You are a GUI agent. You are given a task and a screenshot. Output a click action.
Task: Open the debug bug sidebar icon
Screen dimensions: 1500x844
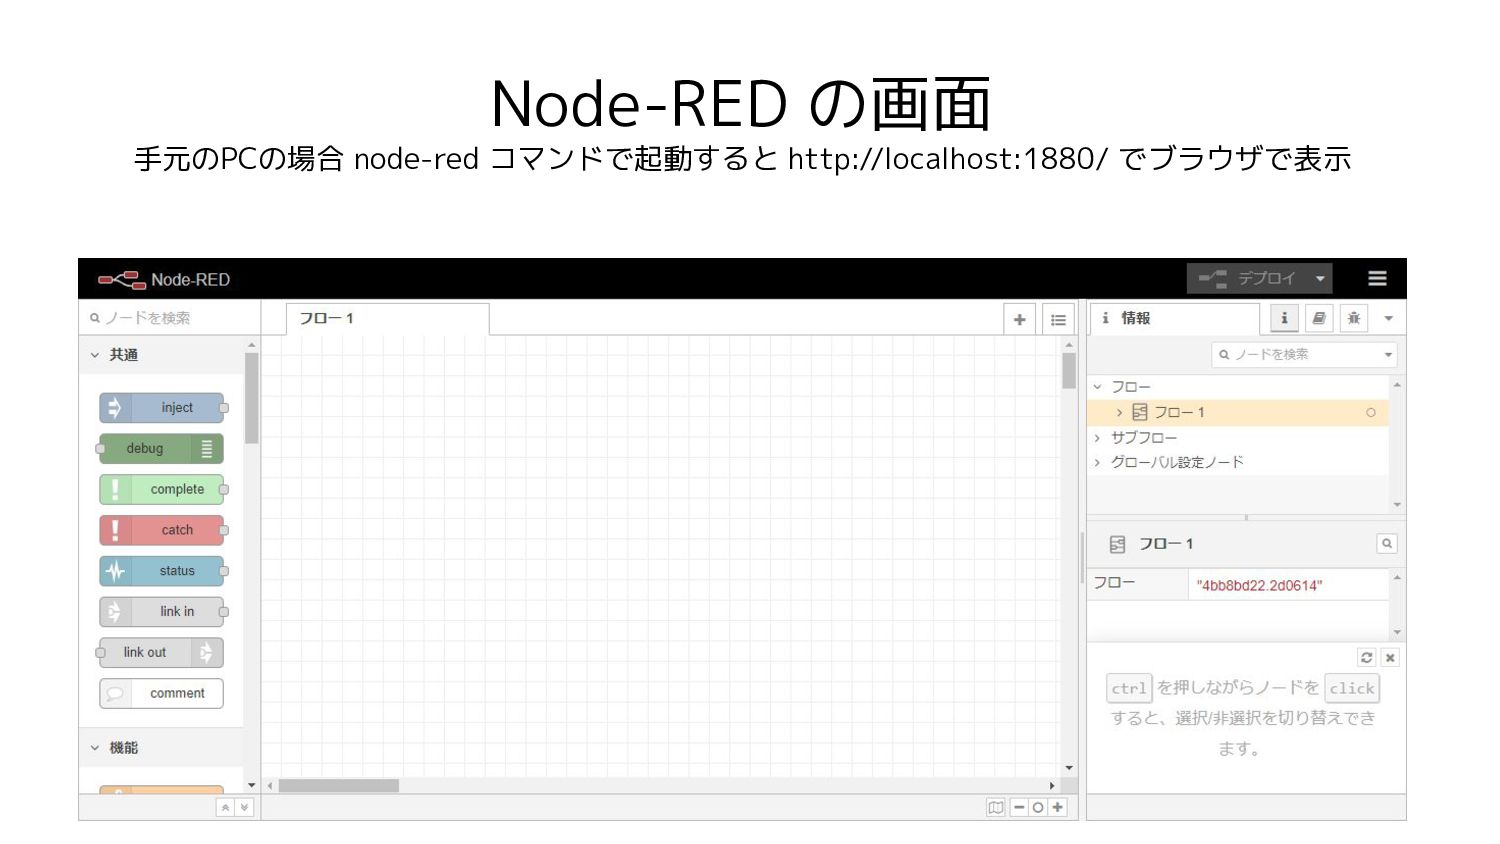pyautogui.click(x=1354, y=318)
